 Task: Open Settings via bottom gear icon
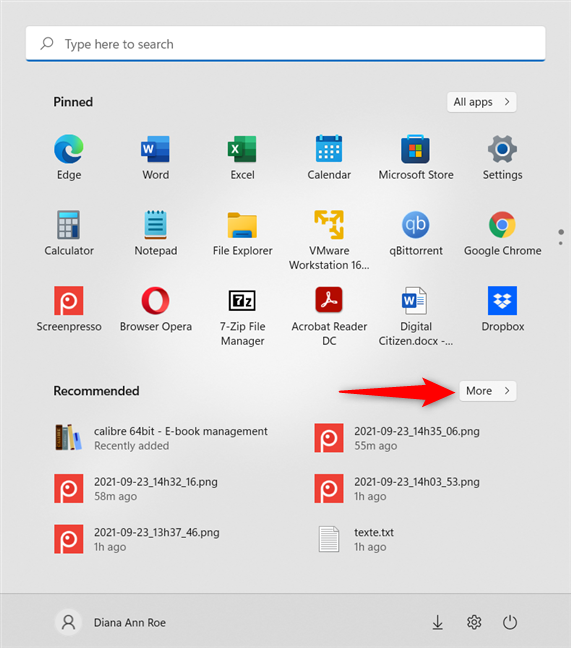pos(474,622)
